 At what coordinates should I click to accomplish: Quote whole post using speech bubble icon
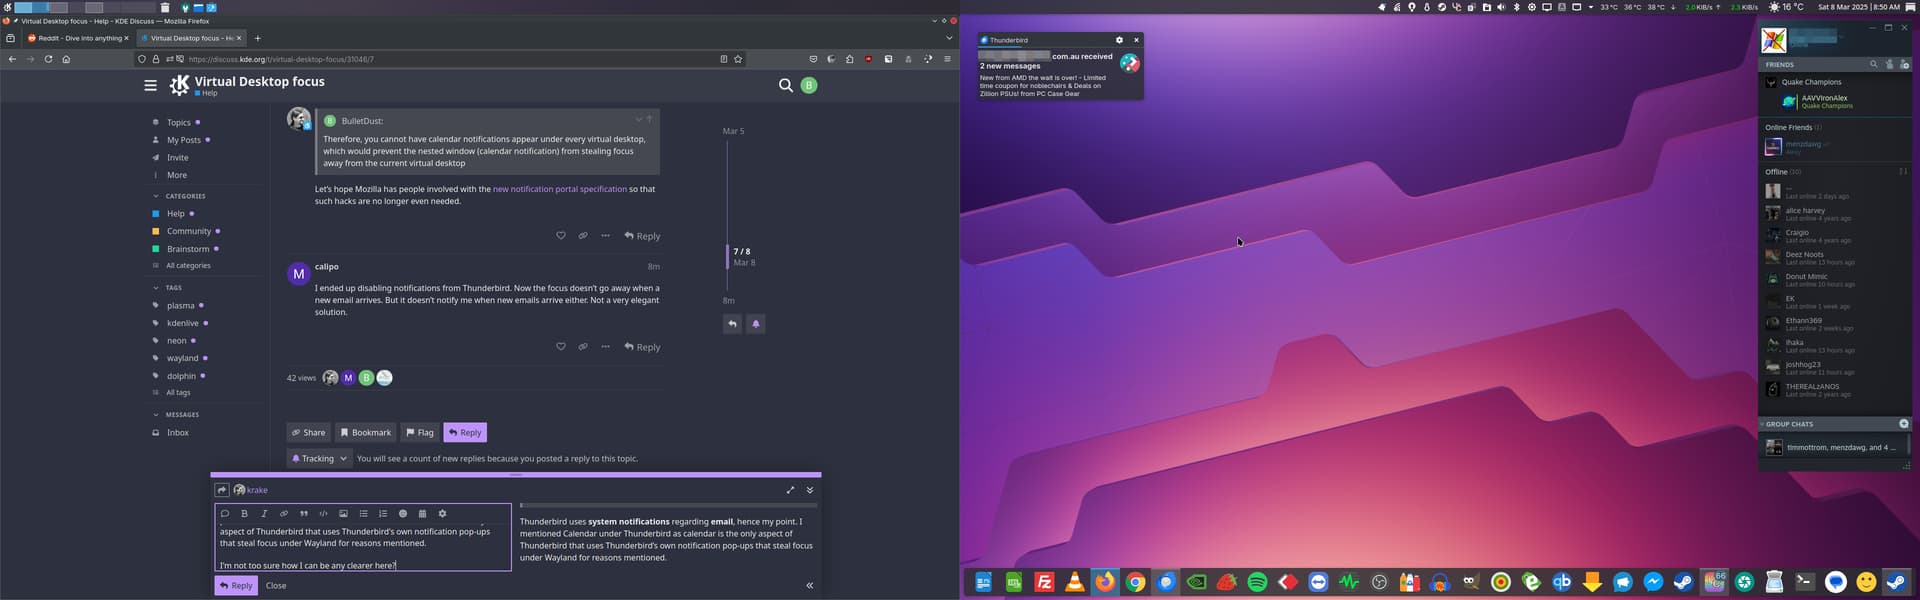225,514
